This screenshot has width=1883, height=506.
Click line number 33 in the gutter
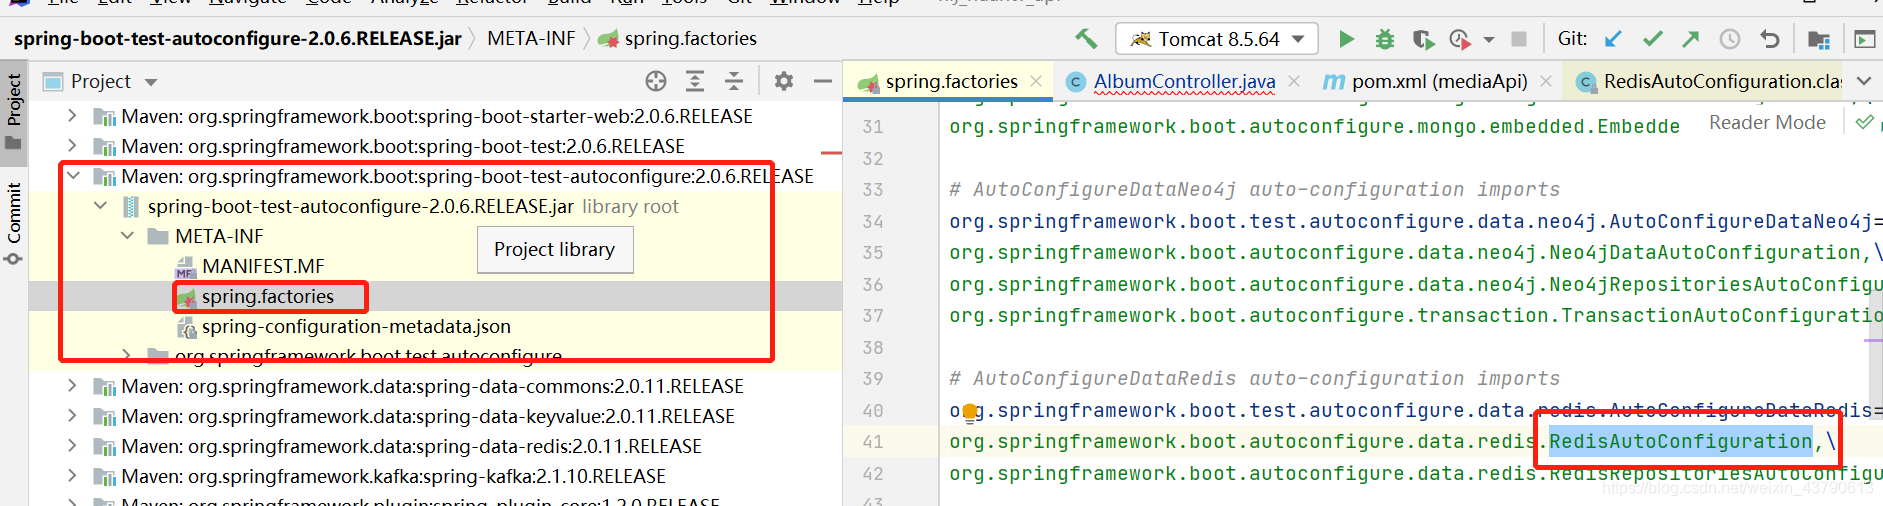click(x=873, y=190)
